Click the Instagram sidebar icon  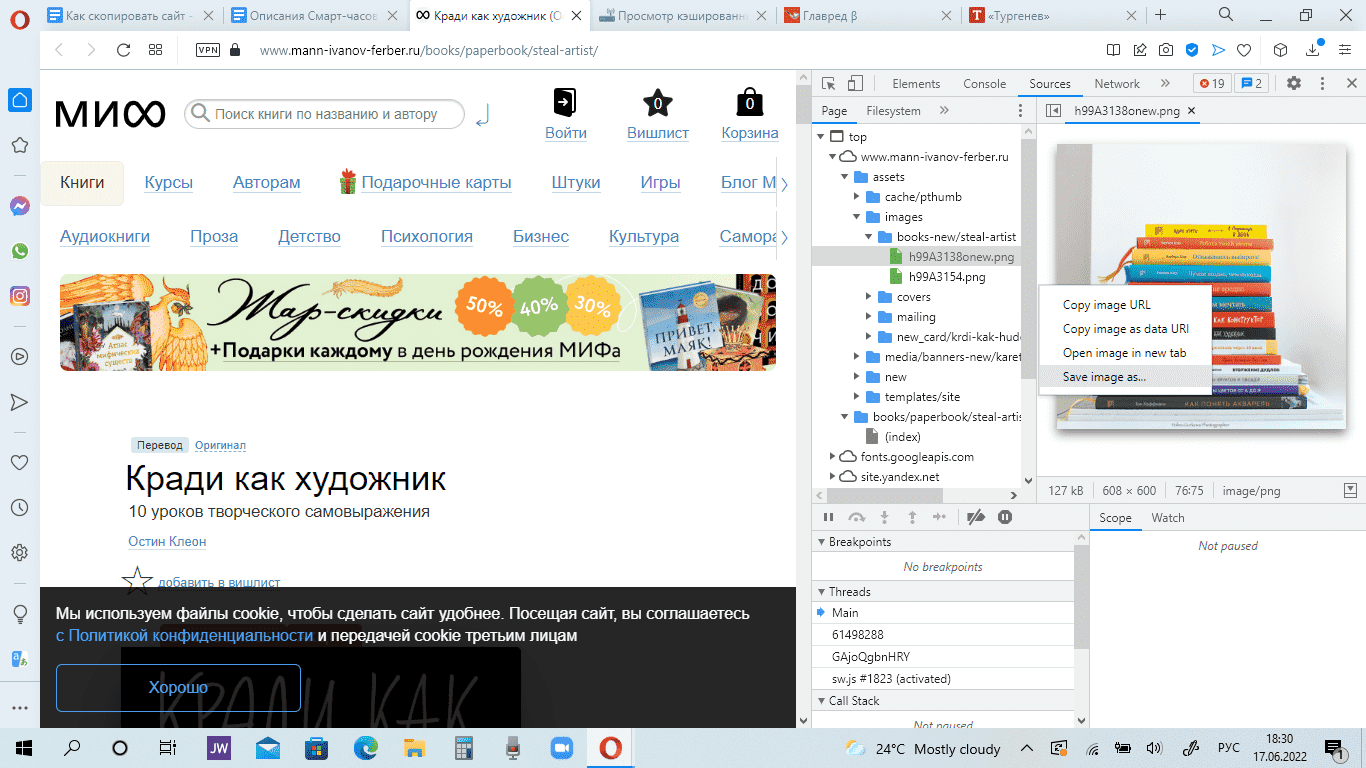click(x=19, y=296)
